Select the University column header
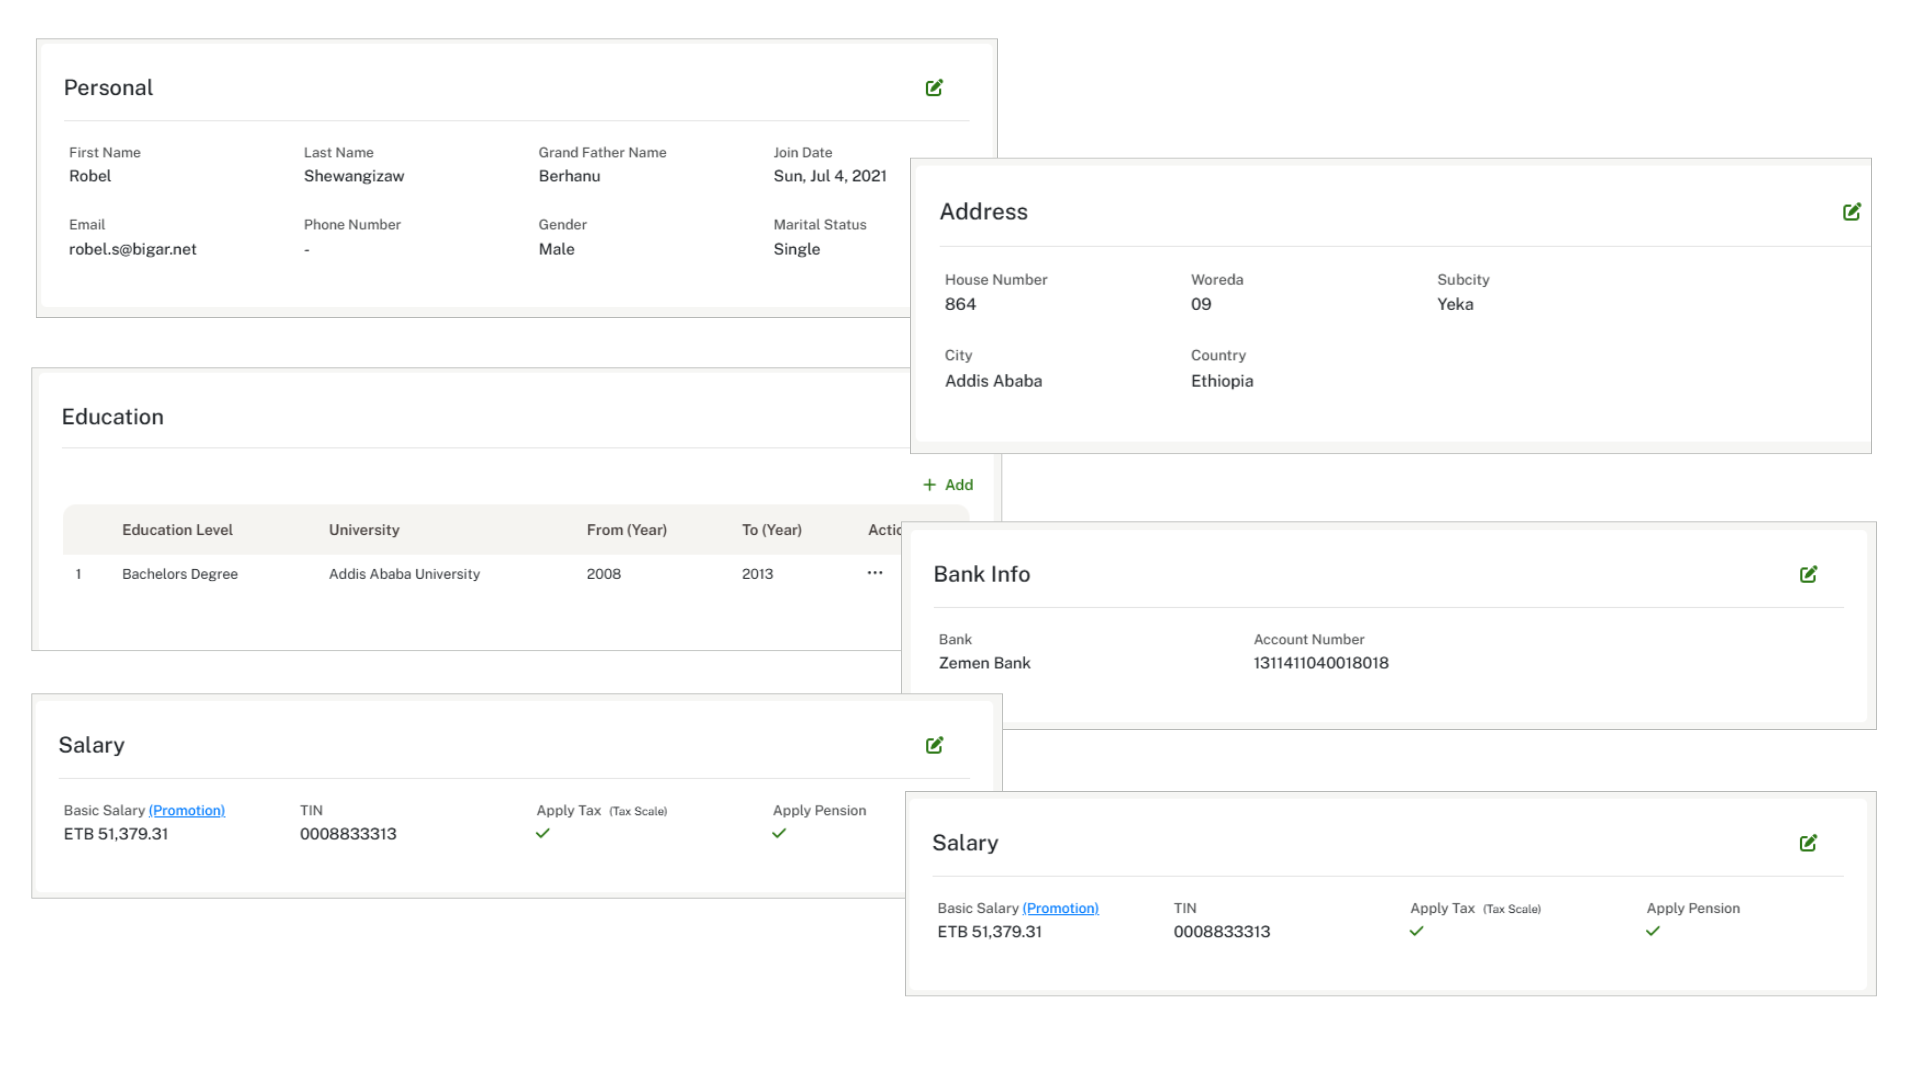The image size is (1920, 1080). coord(364,530)
